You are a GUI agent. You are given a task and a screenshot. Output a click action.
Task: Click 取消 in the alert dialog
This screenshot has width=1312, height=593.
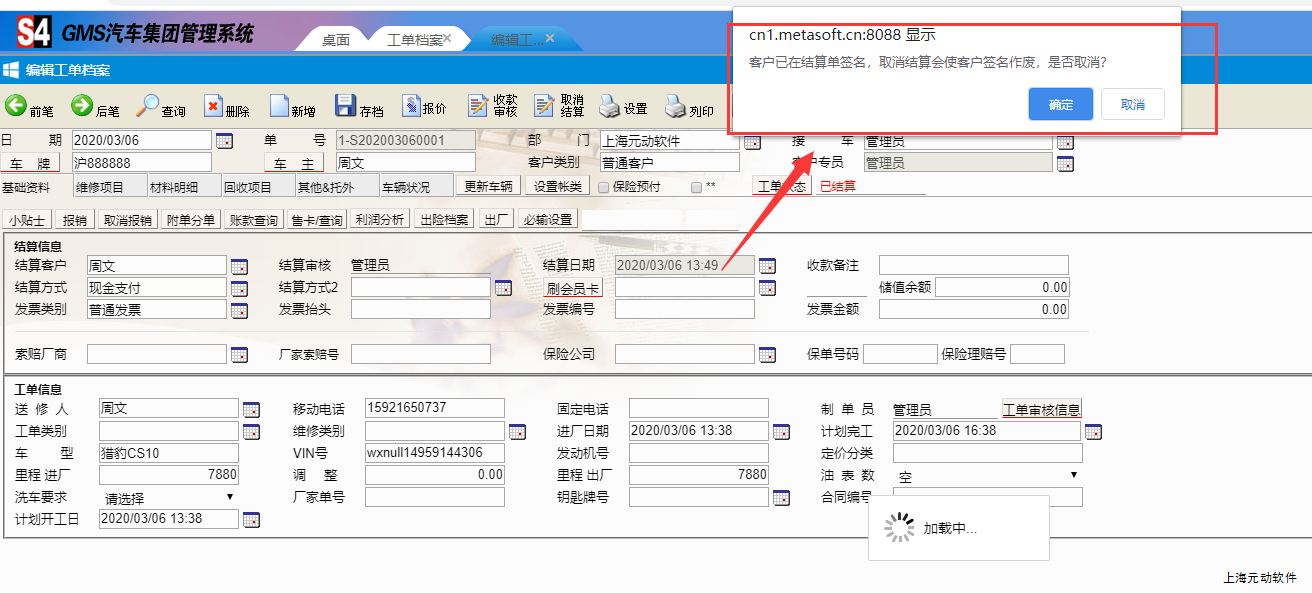1132,105
